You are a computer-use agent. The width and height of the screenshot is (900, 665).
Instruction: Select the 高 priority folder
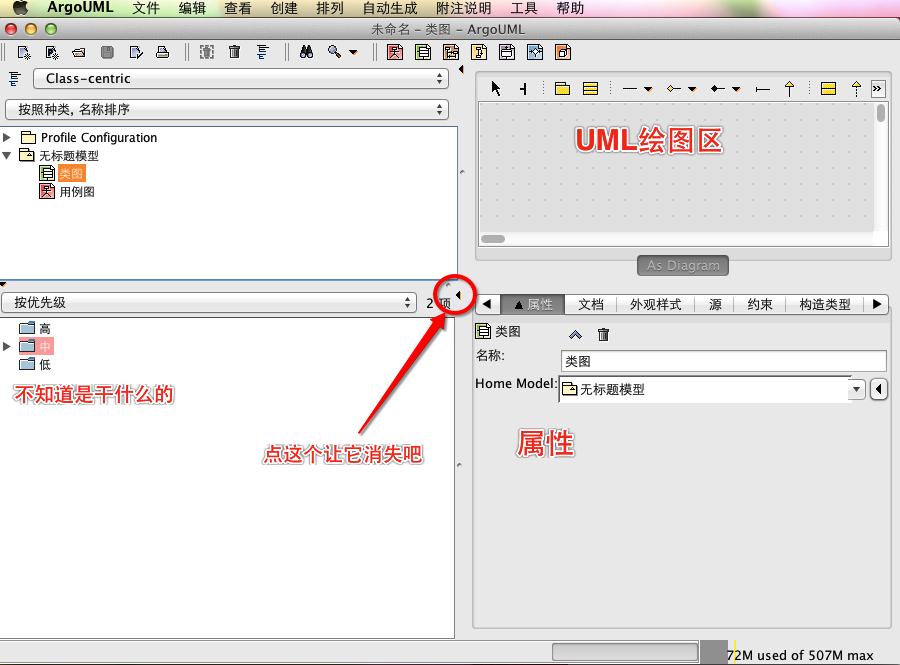[45, 328]
